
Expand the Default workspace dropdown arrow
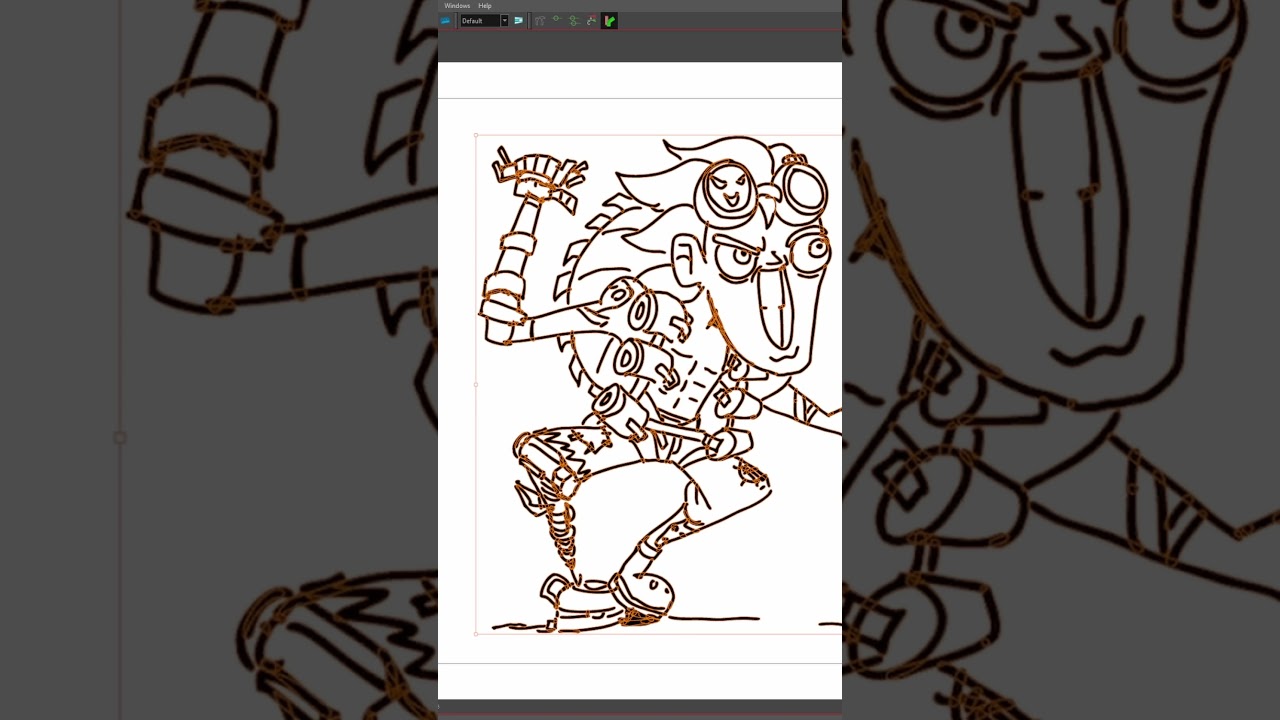click(x=505, y=20)
